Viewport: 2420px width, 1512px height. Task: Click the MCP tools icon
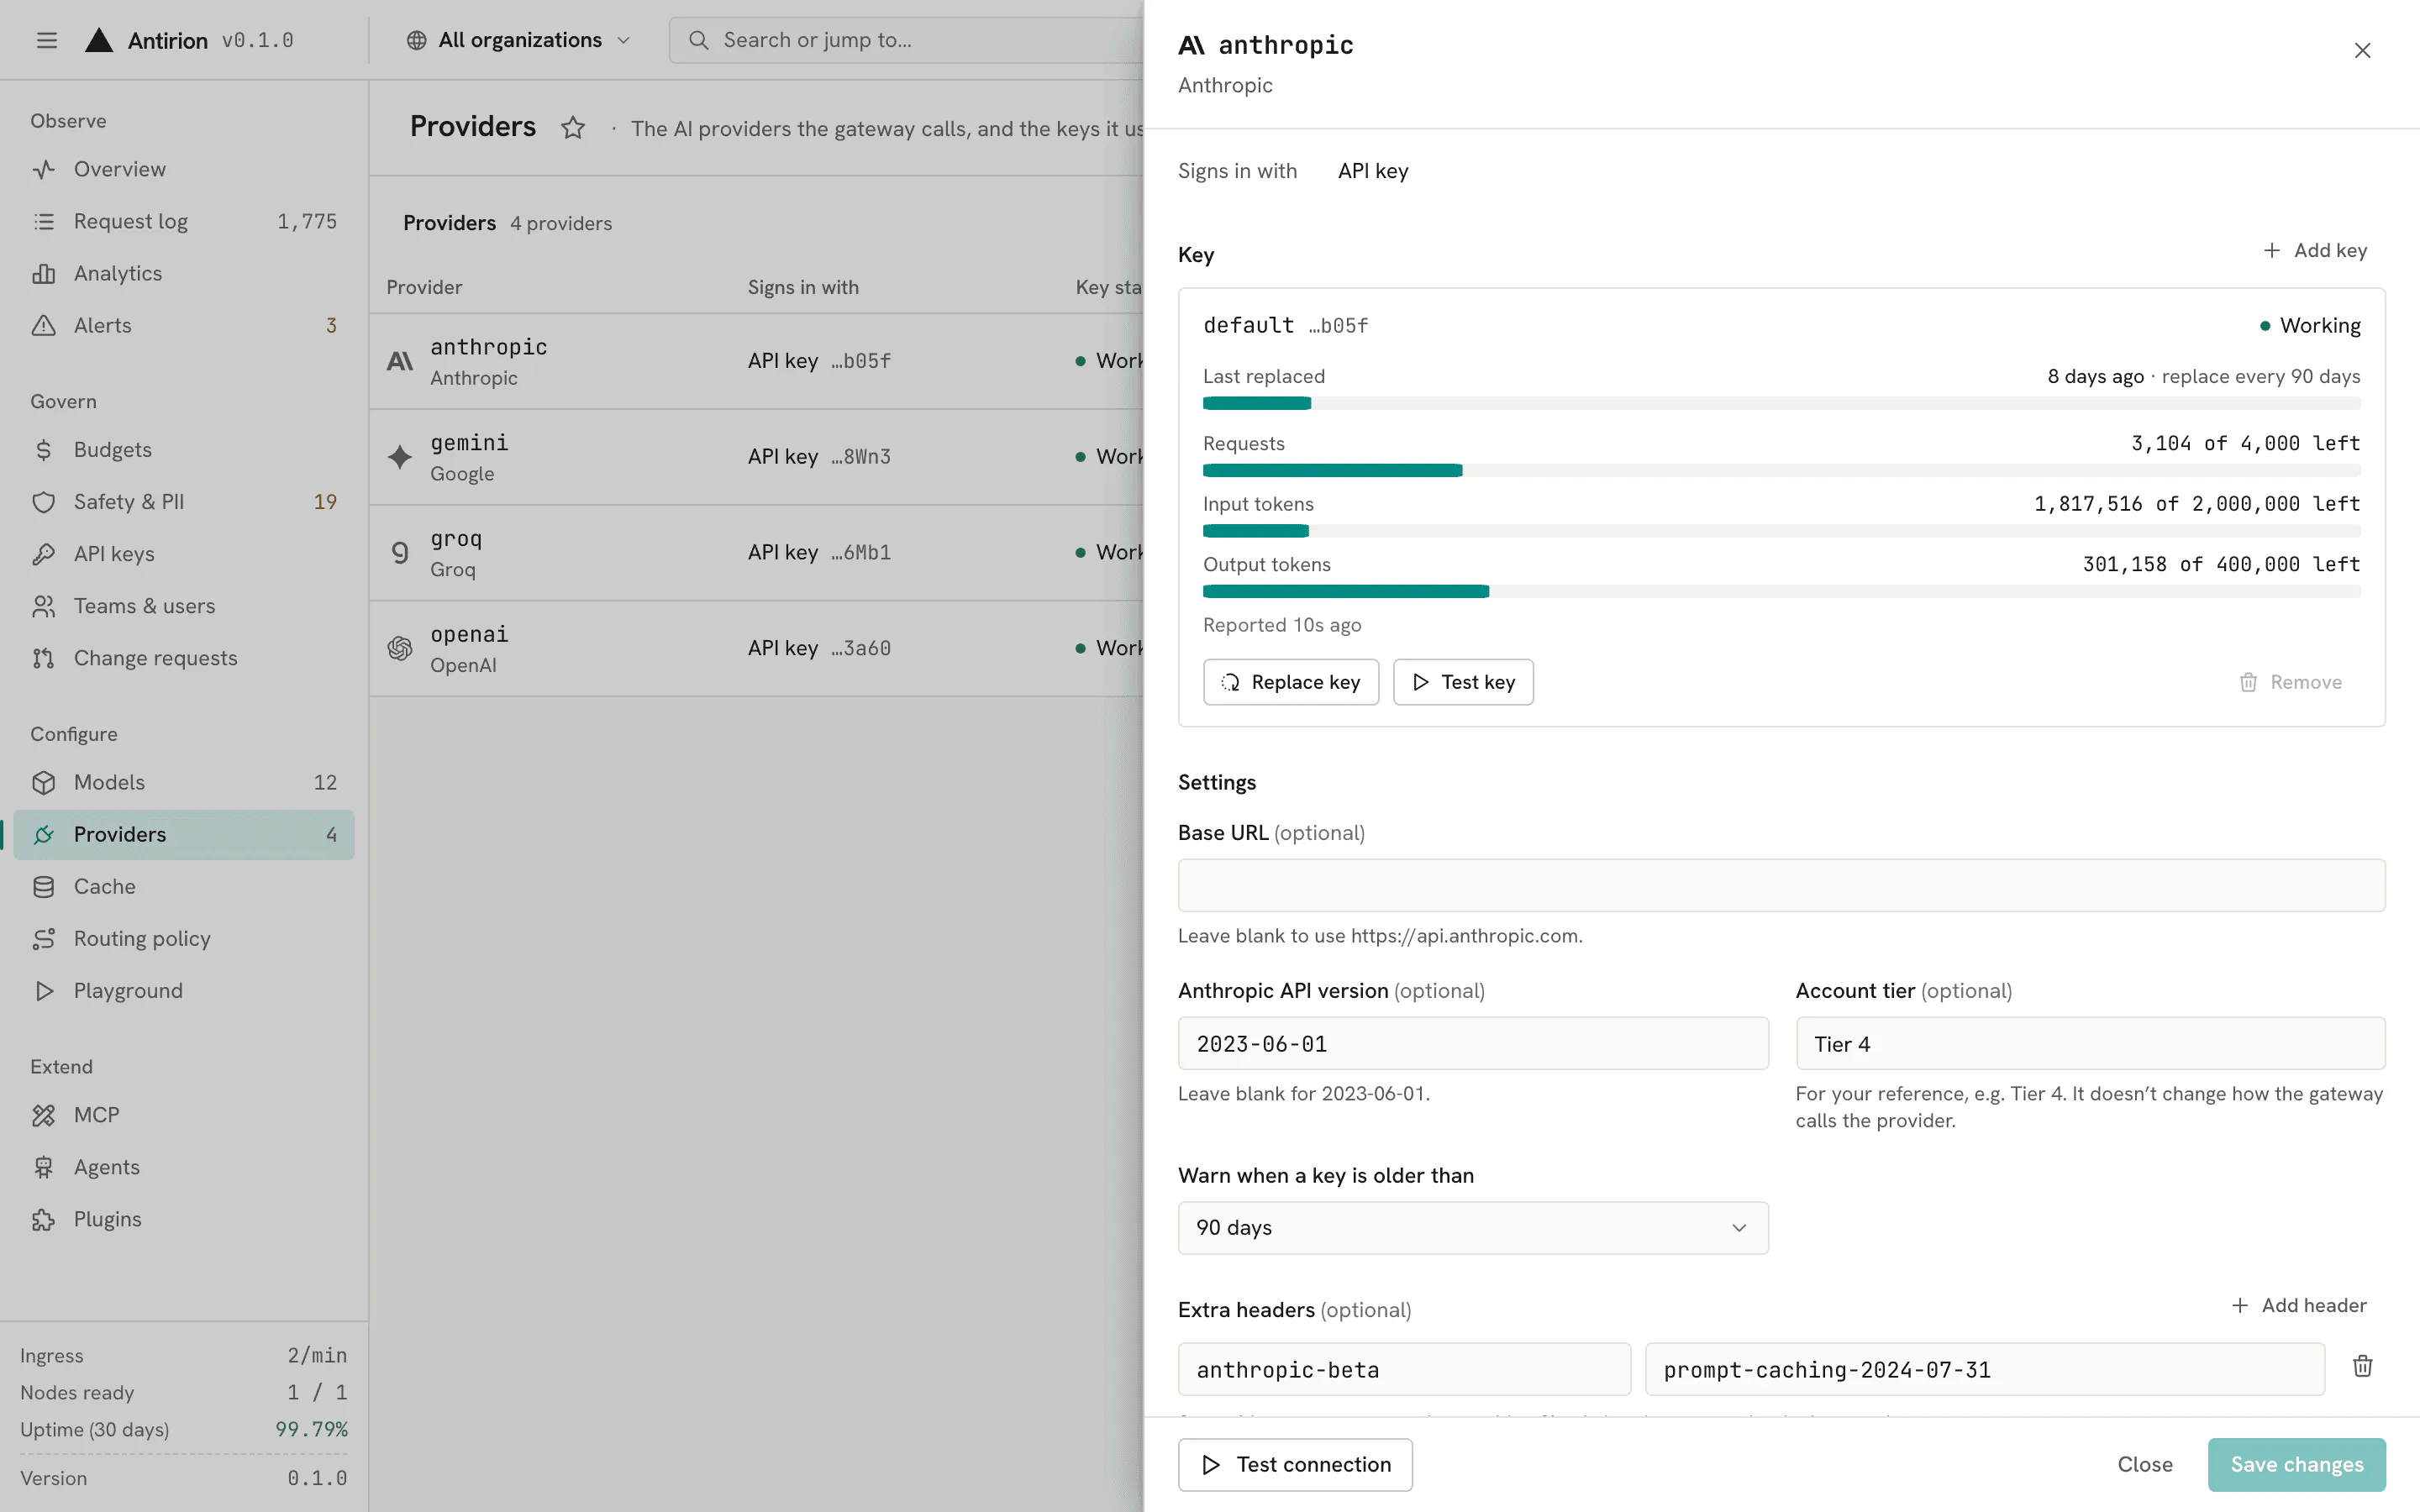pyautogui.click(x=44, y=1115)
